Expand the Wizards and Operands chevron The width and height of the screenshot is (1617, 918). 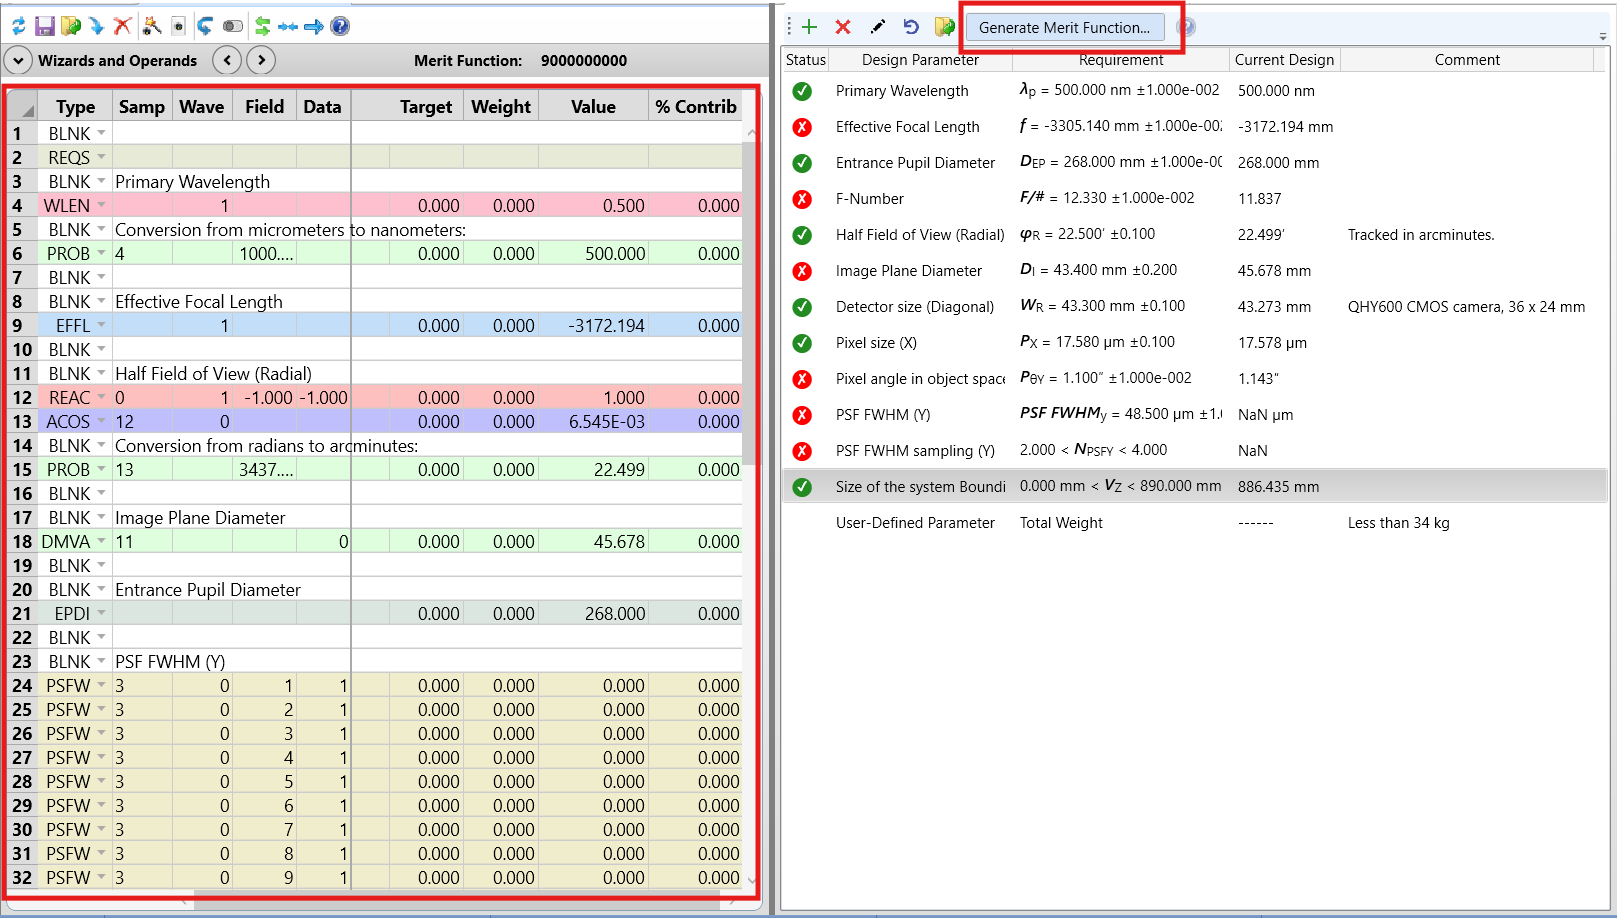click(x=18, y=61)
